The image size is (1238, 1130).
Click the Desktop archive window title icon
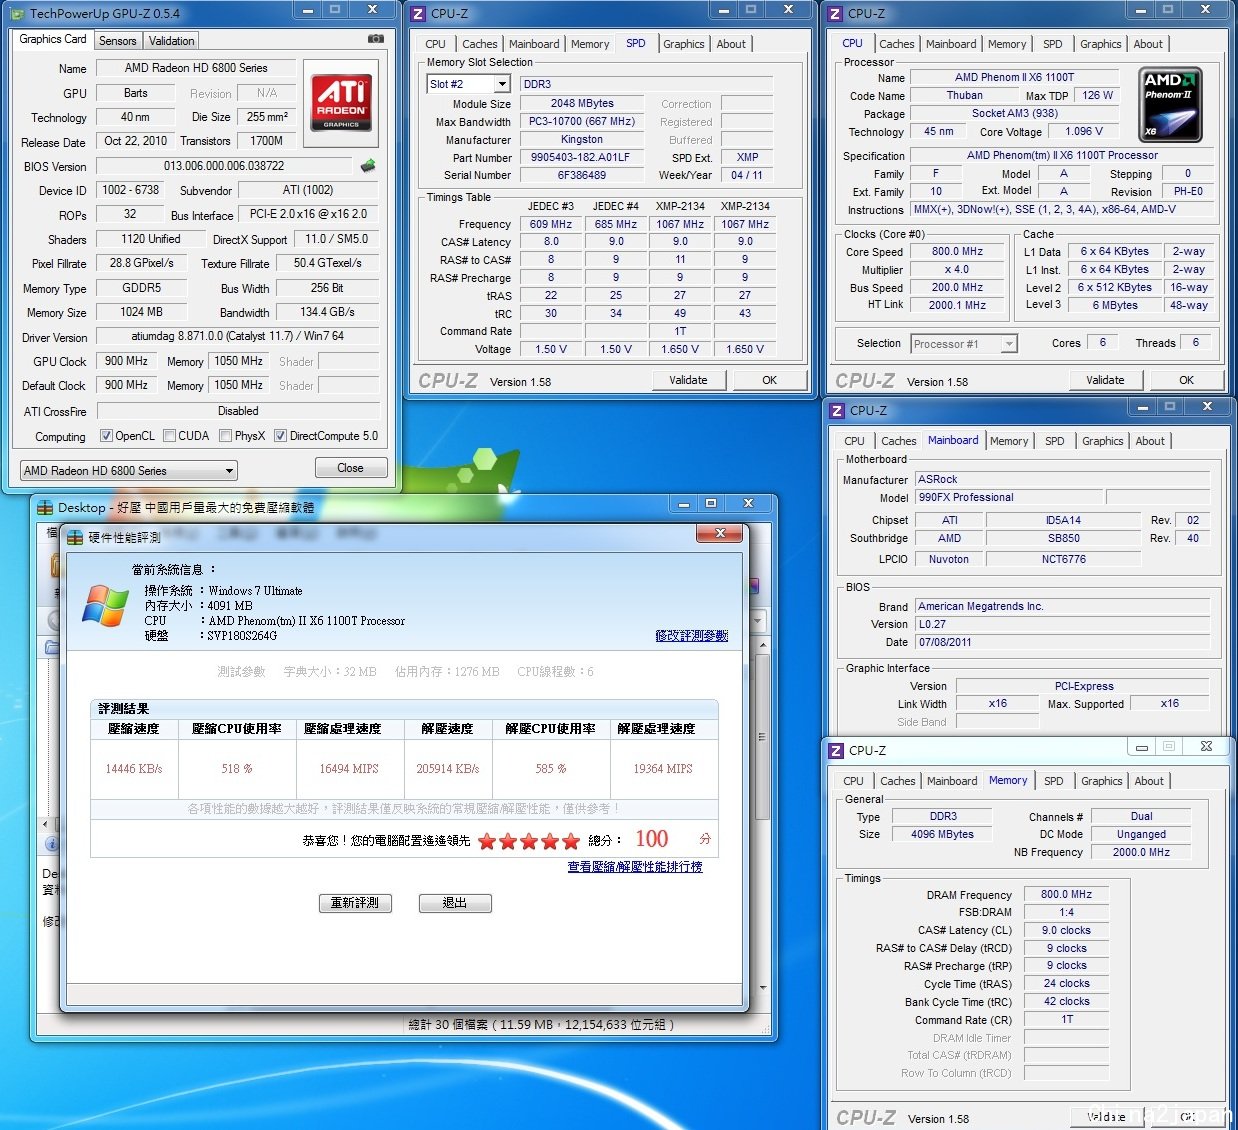(x=45, y=508)
